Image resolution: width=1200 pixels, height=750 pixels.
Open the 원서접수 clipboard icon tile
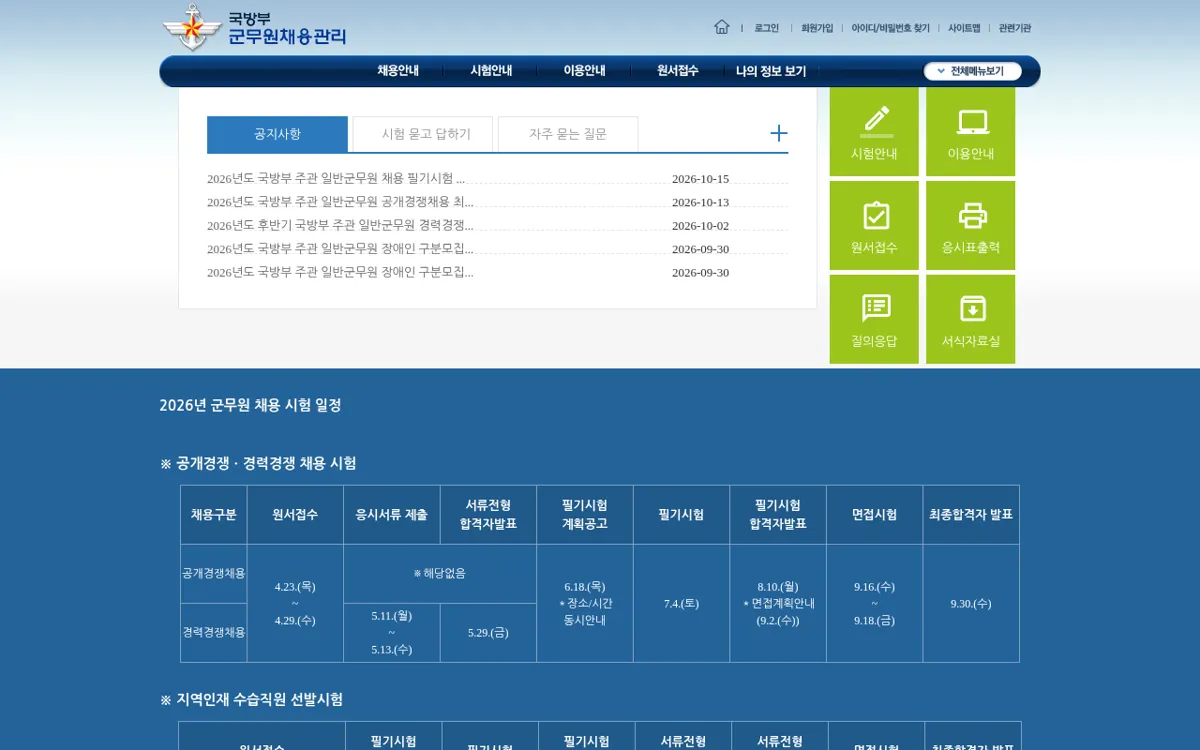pyautogui.click(x=874, y=226)
